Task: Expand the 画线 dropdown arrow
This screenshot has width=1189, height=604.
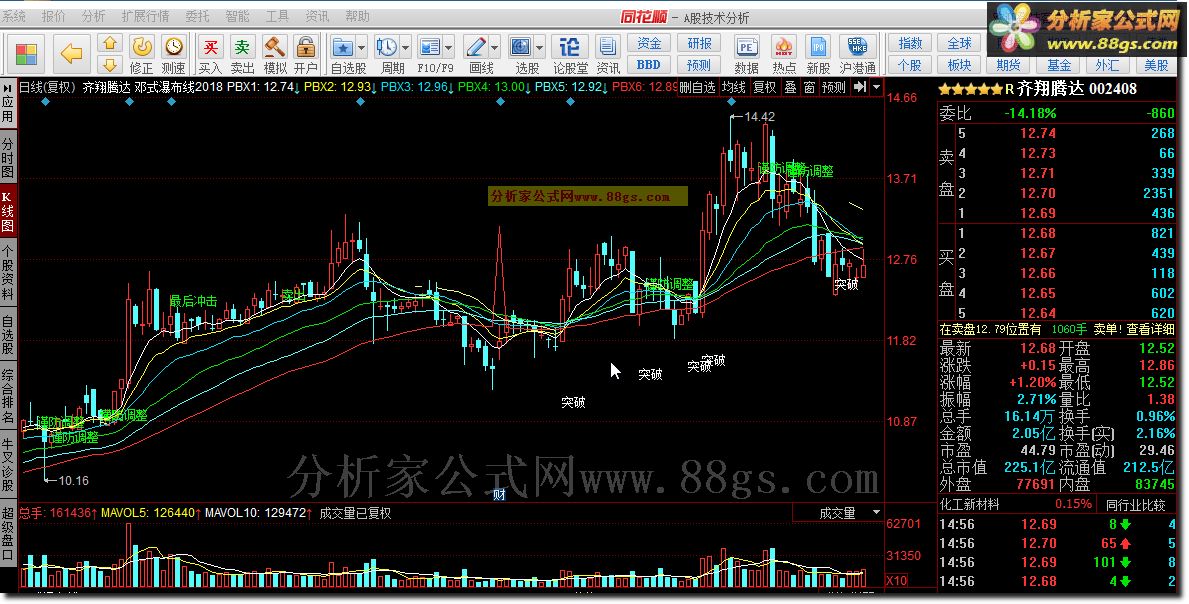Action: pos(494,49)
